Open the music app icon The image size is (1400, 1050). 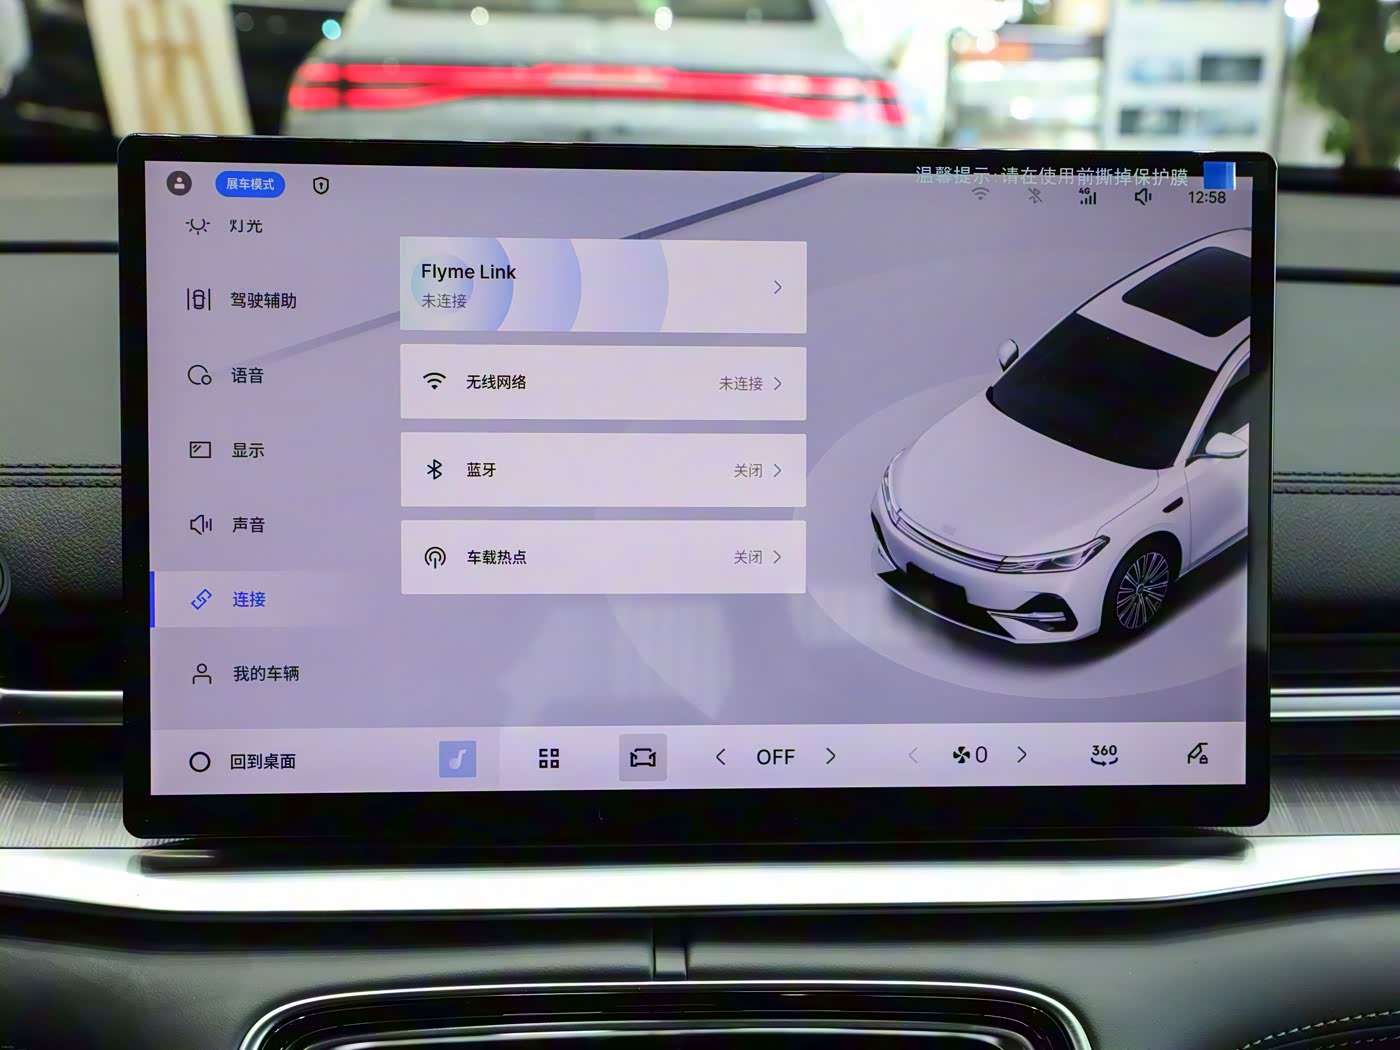point(457,759)
